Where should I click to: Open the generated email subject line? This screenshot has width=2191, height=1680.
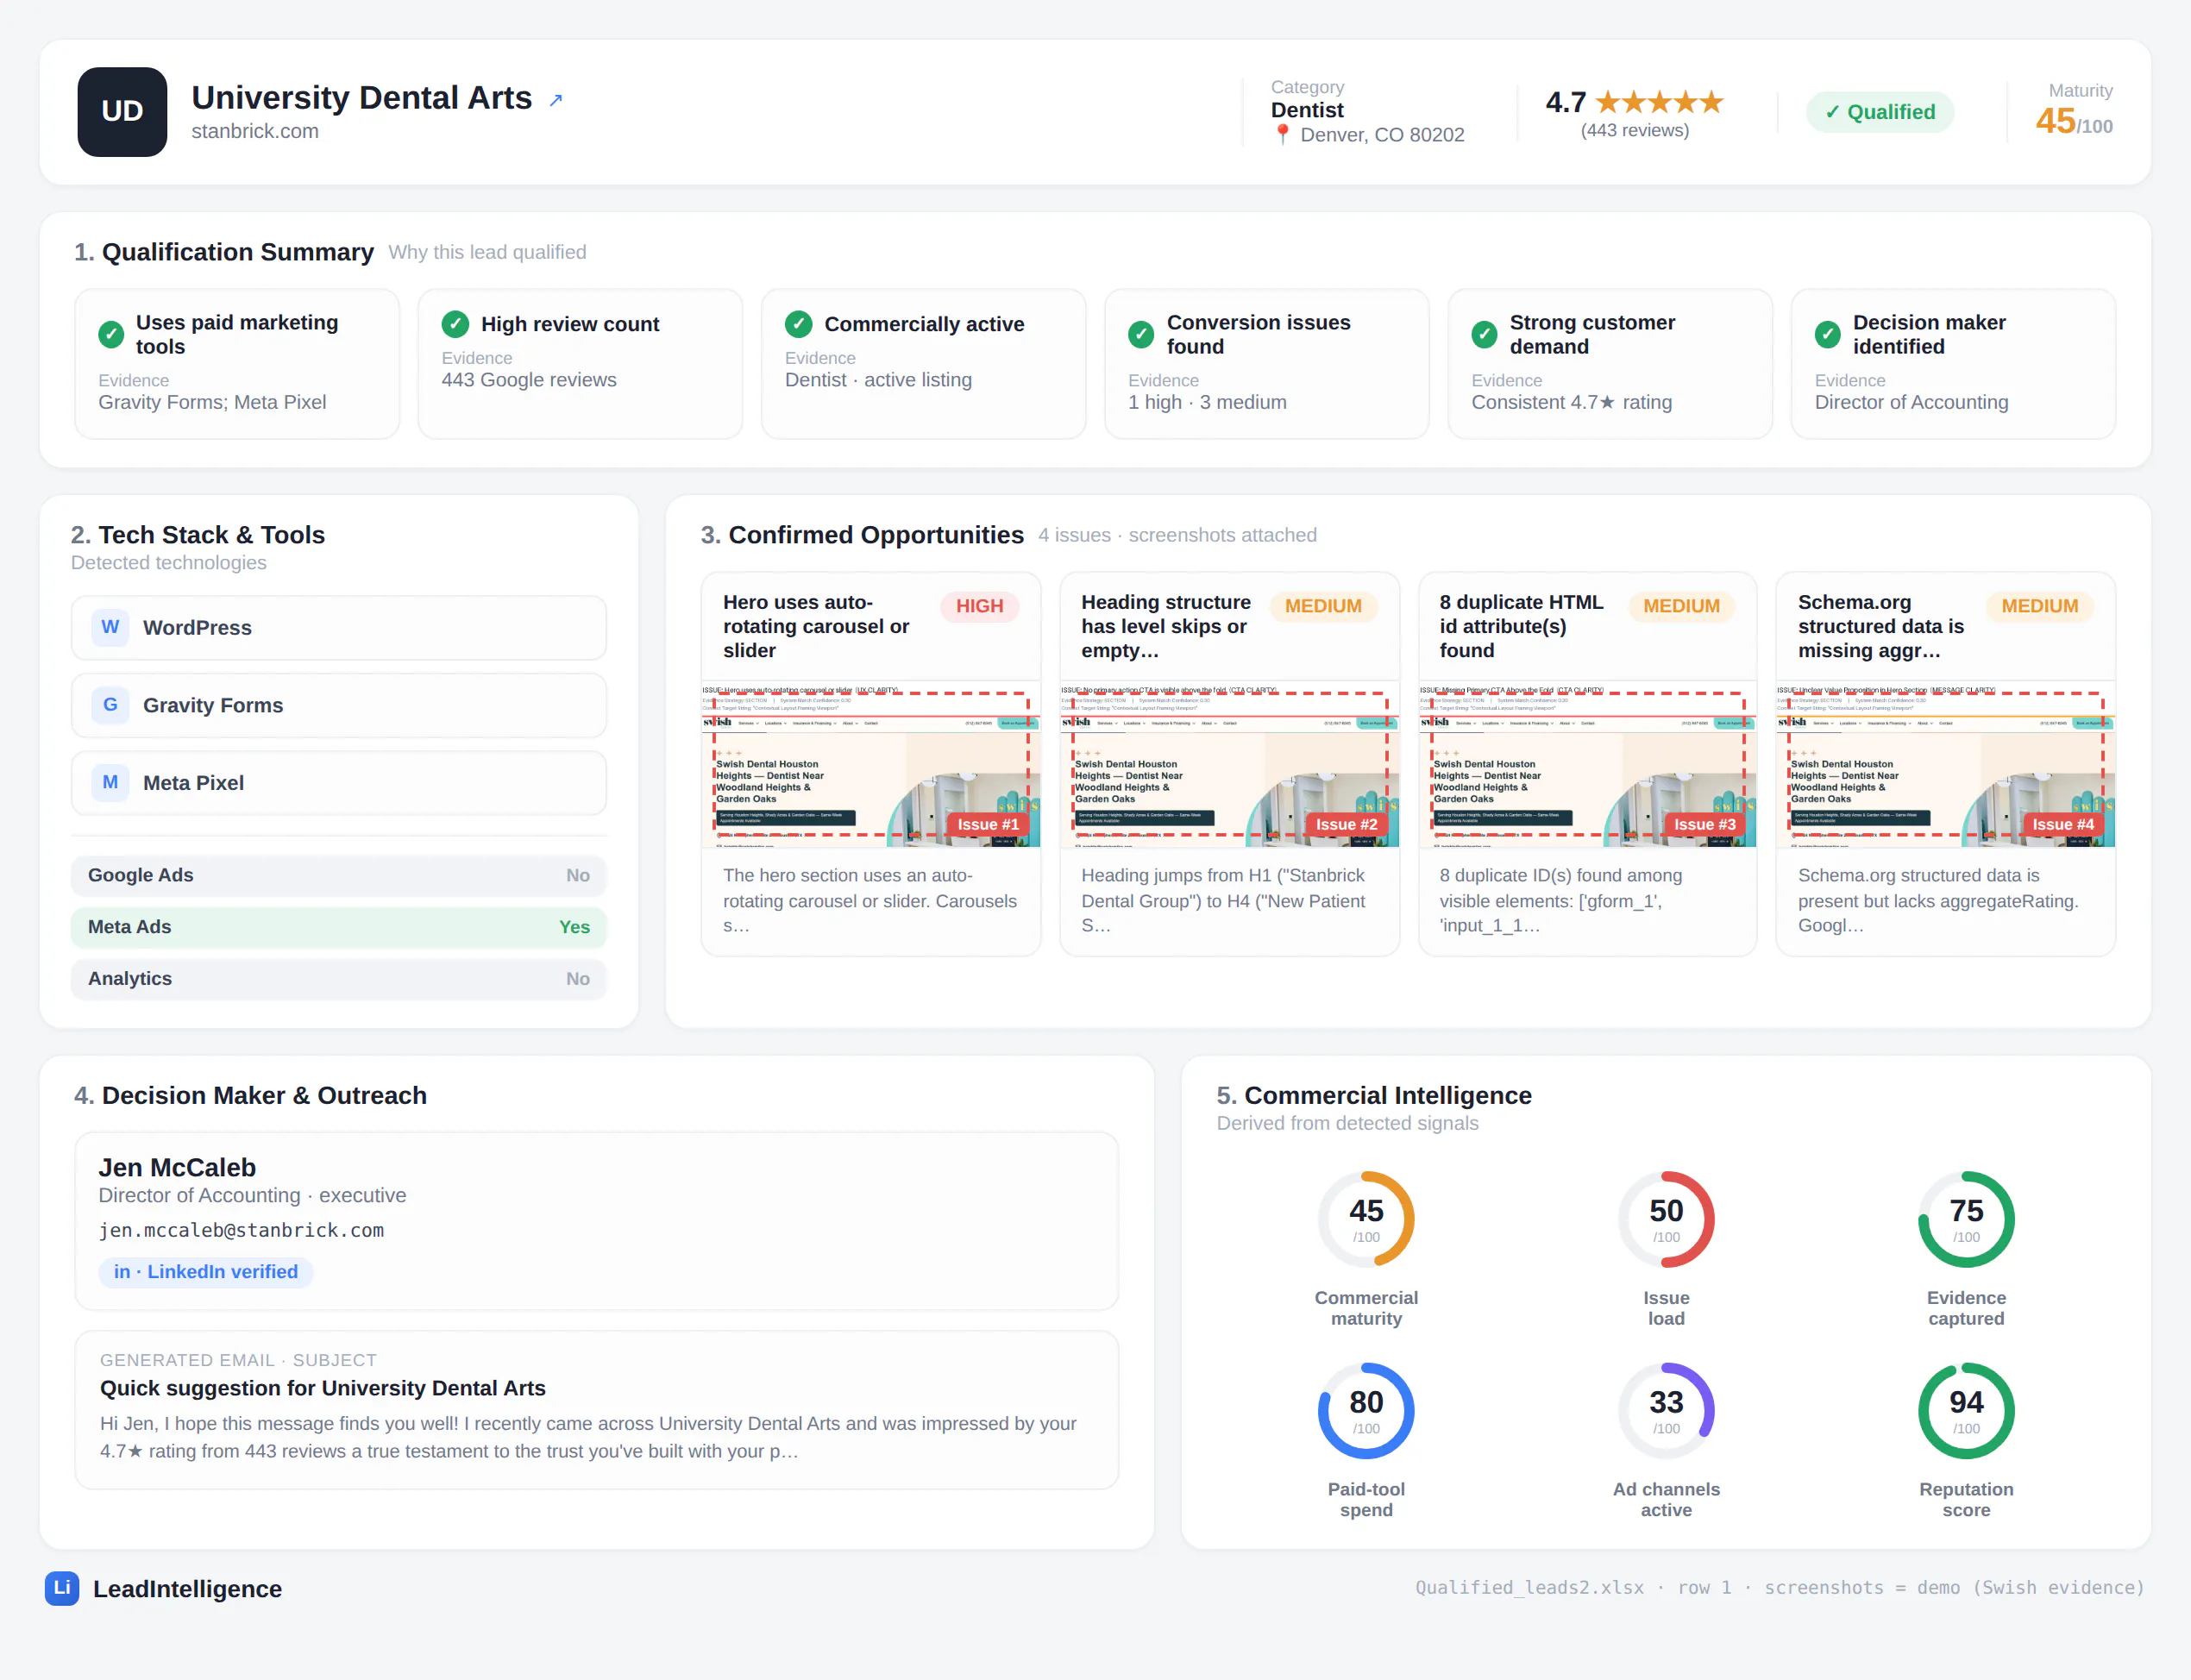click(x=322, y=1388)
